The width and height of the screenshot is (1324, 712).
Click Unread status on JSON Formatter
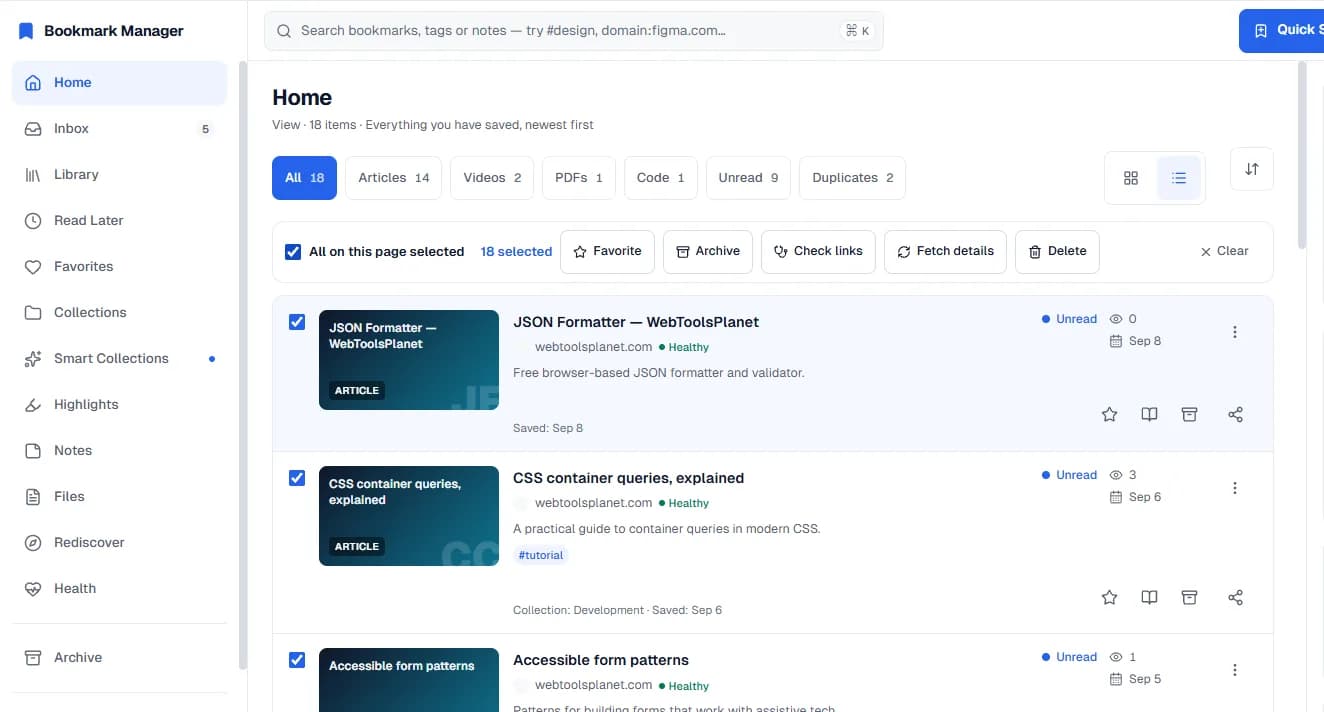pyautogui.click(x=1069, y=319)
